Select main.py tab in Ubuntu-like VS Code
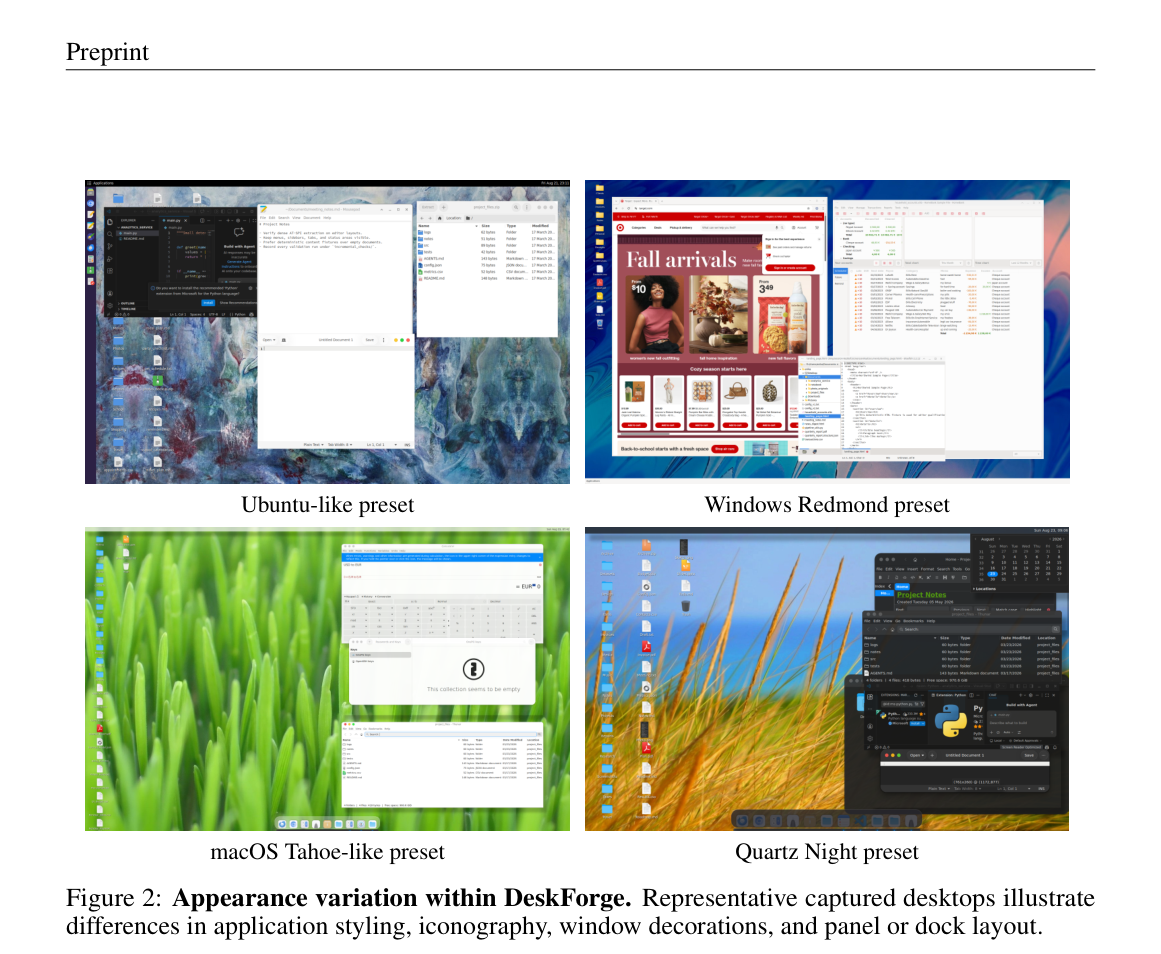This screenshot has height=954, width=1161. (x=174, y=221)
